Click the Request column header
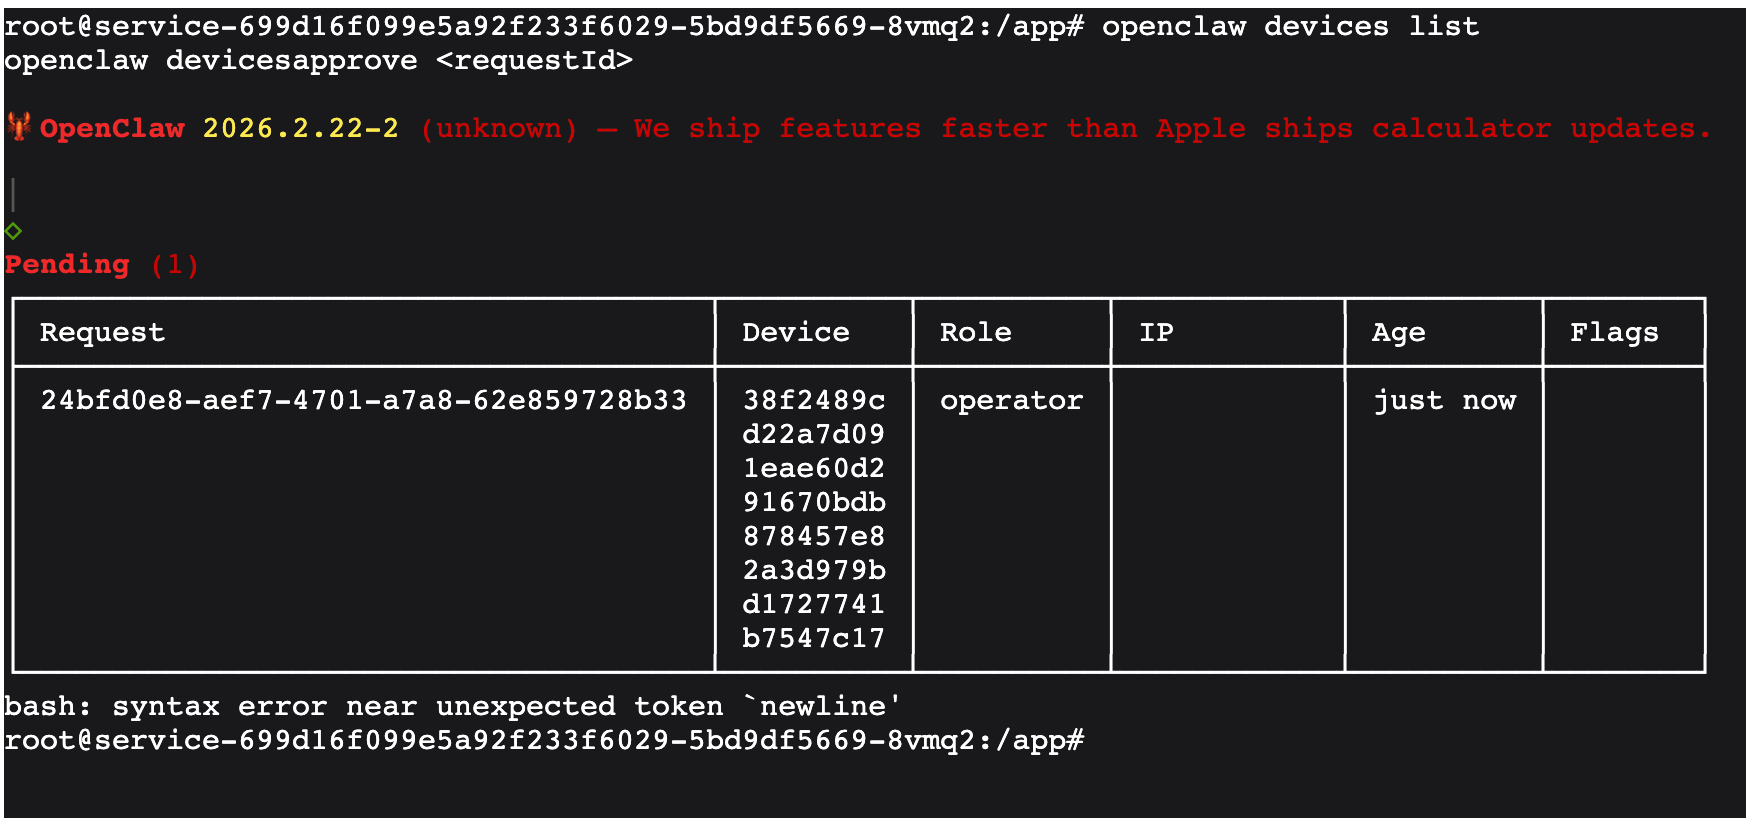 tap(102, 333)
